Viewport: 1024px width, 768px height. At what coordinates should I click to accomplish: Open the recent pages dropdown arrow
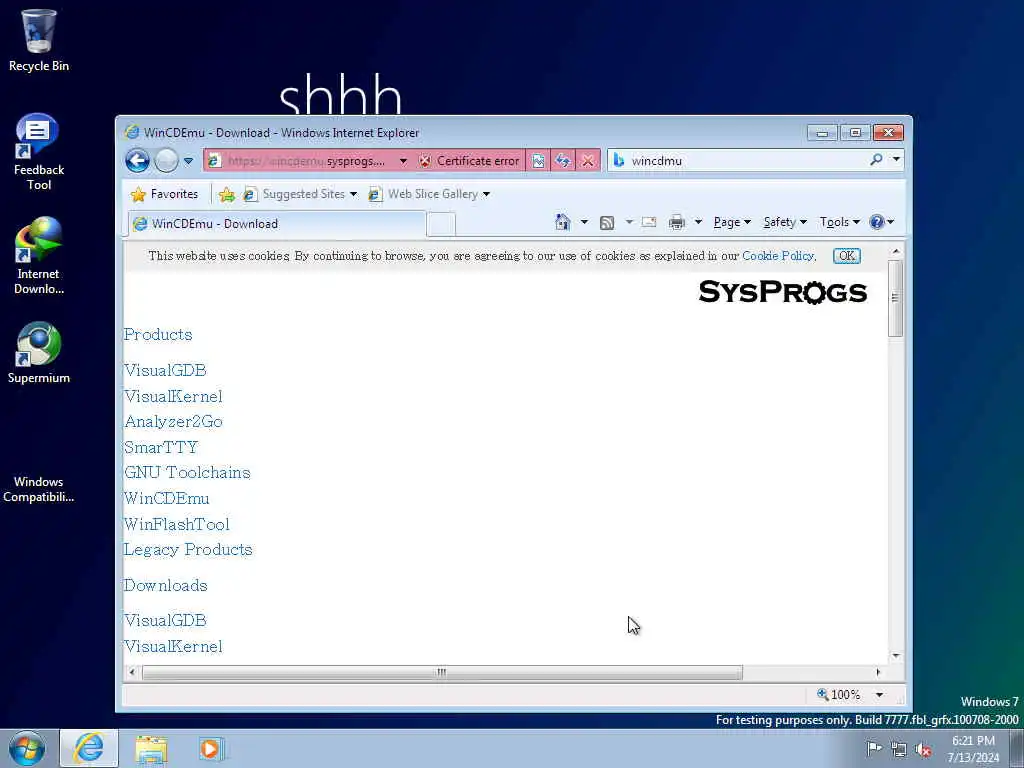pos(188,161)
